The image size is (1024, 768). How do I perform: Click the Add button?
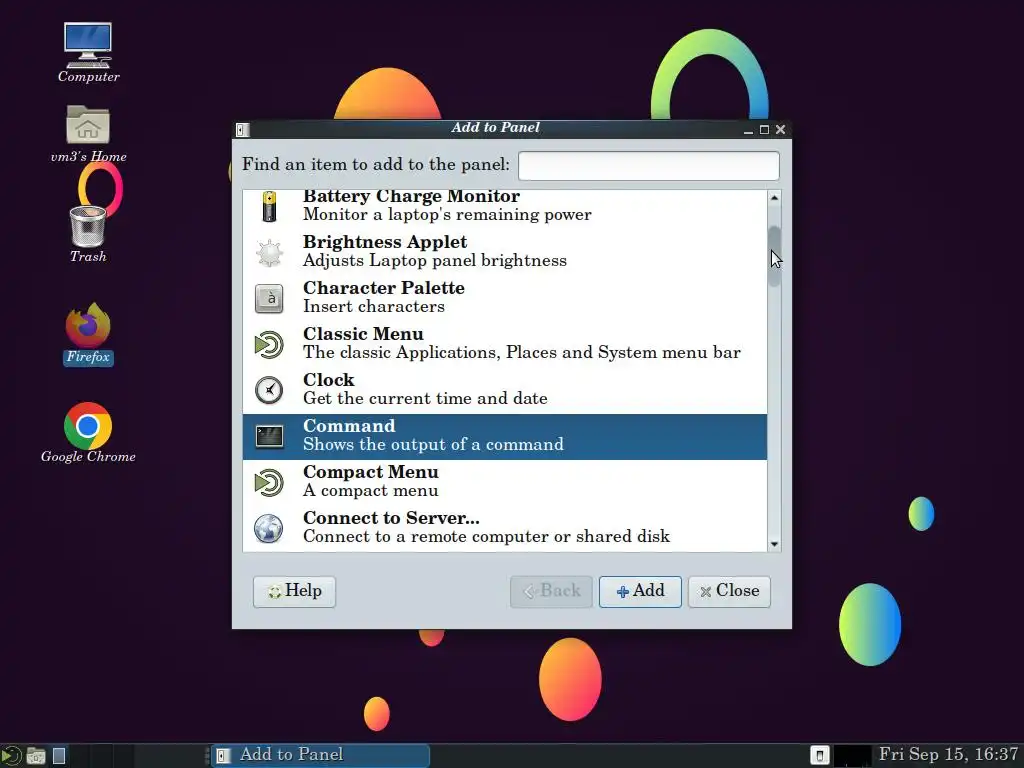click(640, 591)
